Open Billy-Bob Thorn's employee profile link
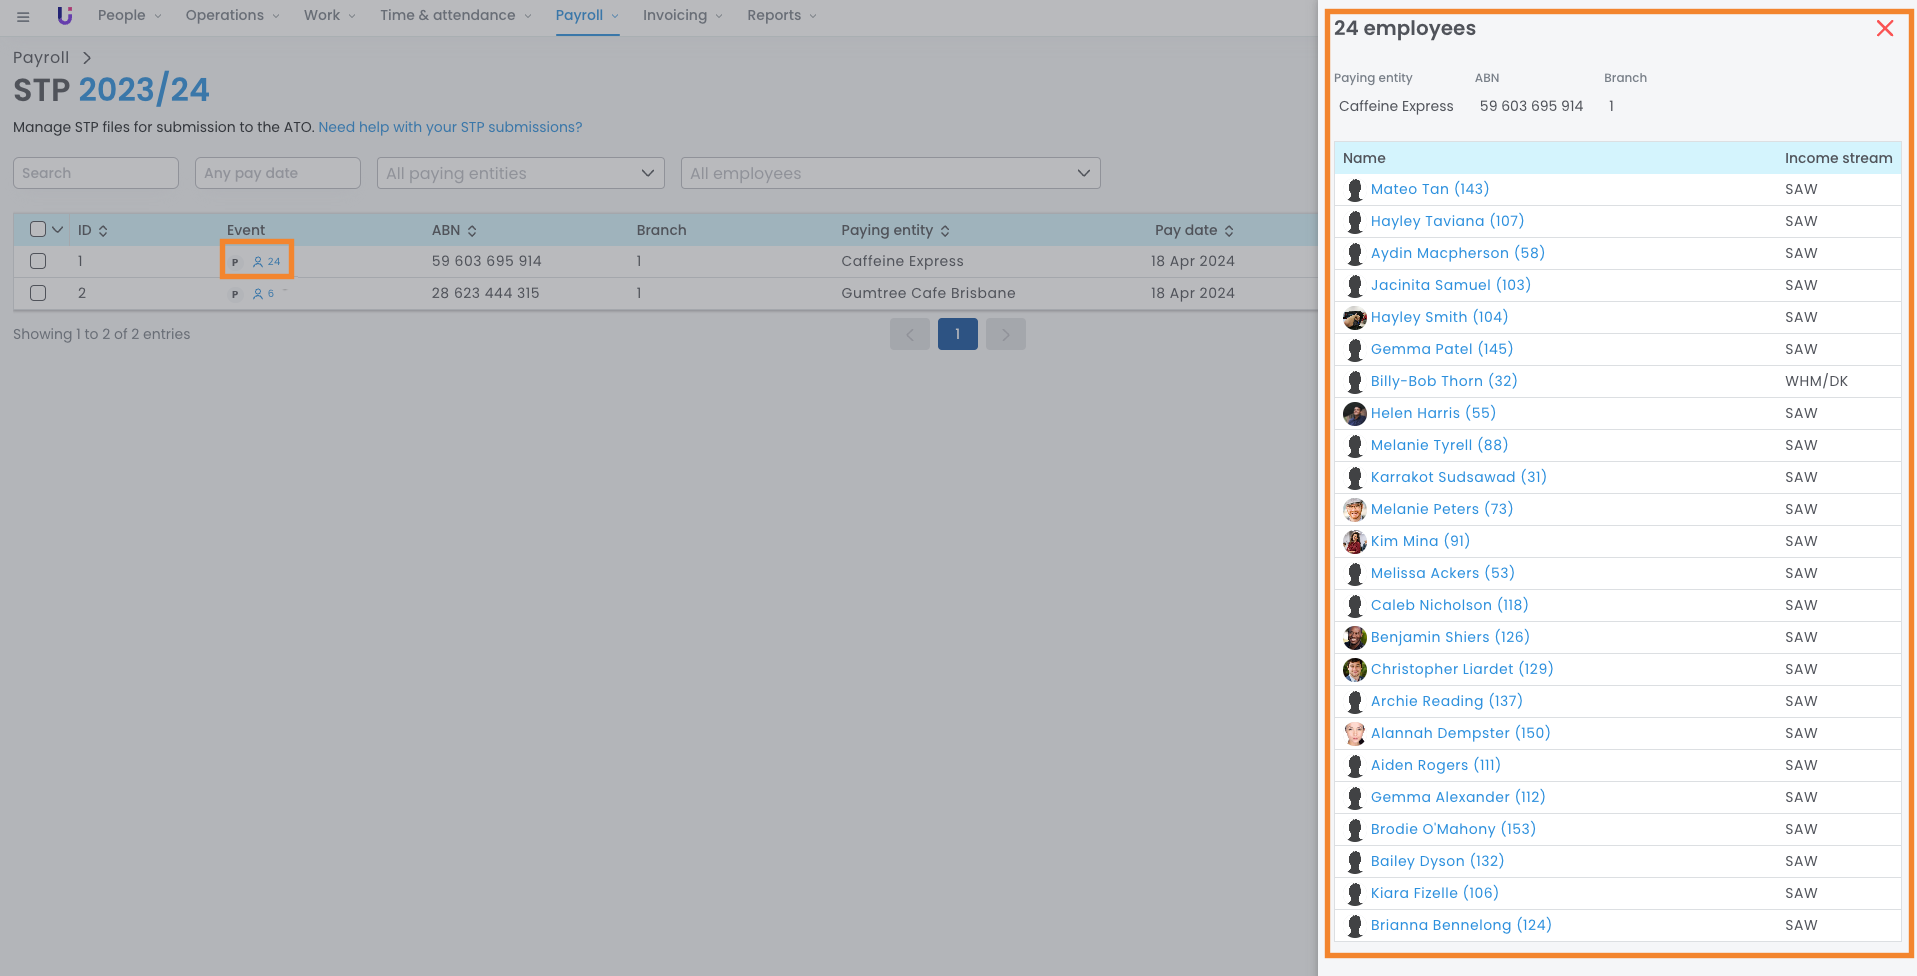The image size is (1917, 976). coord(1443,381)
